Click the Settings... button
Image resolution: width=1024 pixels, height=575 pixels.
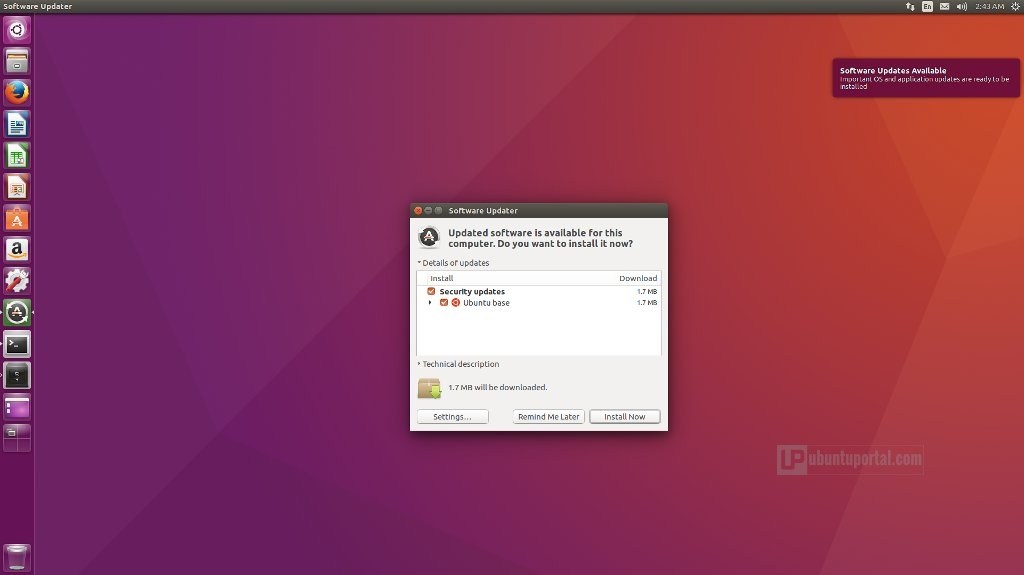[453, 417]
